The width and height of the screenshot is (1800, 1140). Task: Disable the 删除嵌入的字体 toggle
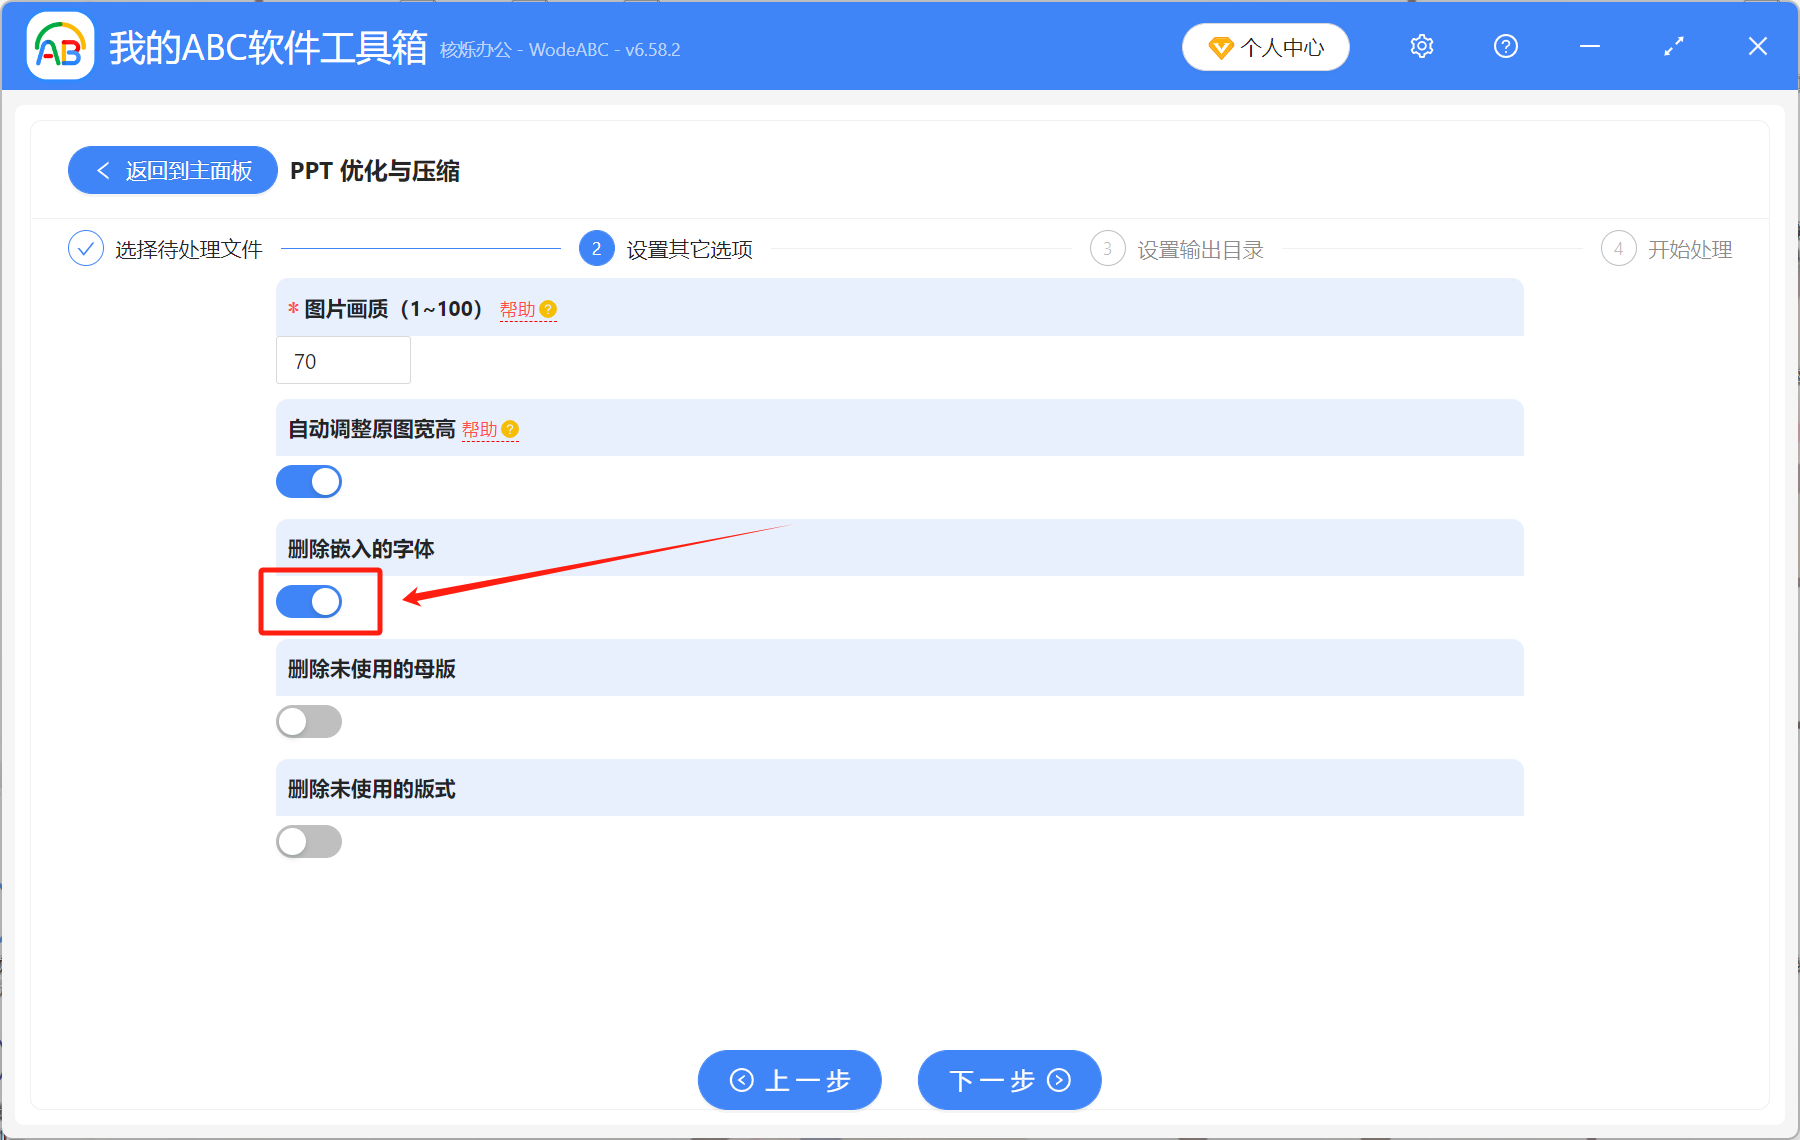point(308,601)
